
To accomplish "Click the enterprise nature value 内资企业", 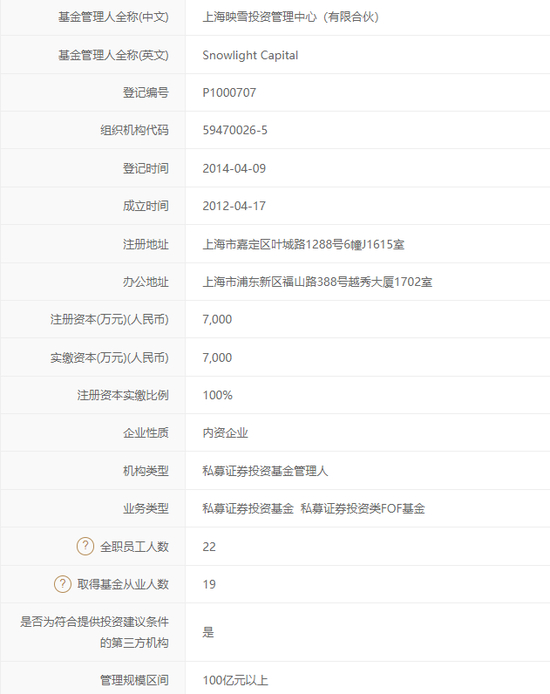I will coord(225,433).
